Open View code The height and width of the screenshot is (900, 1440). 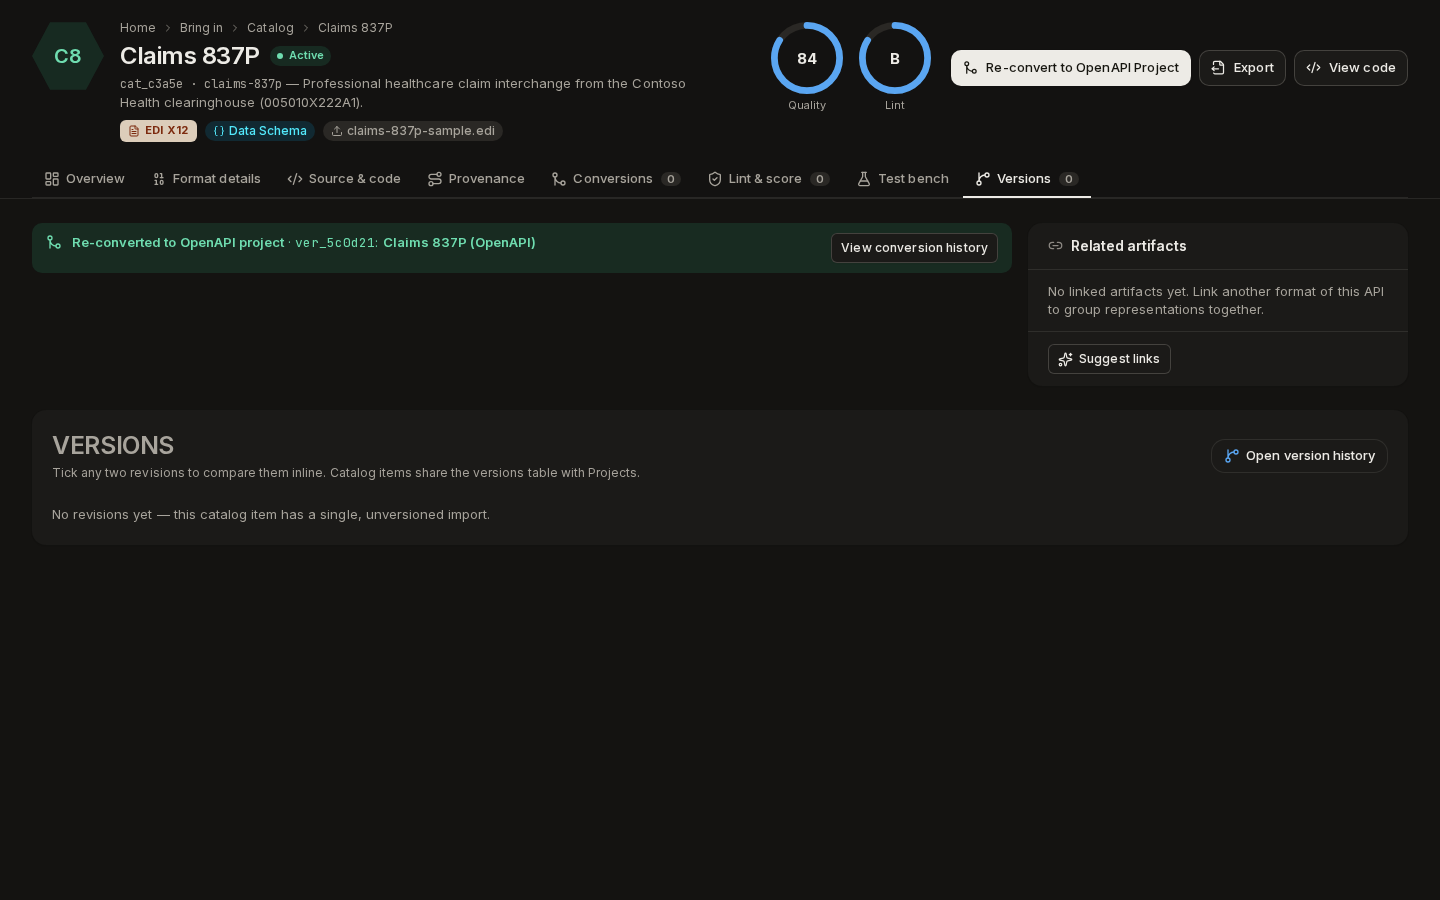1351,68
